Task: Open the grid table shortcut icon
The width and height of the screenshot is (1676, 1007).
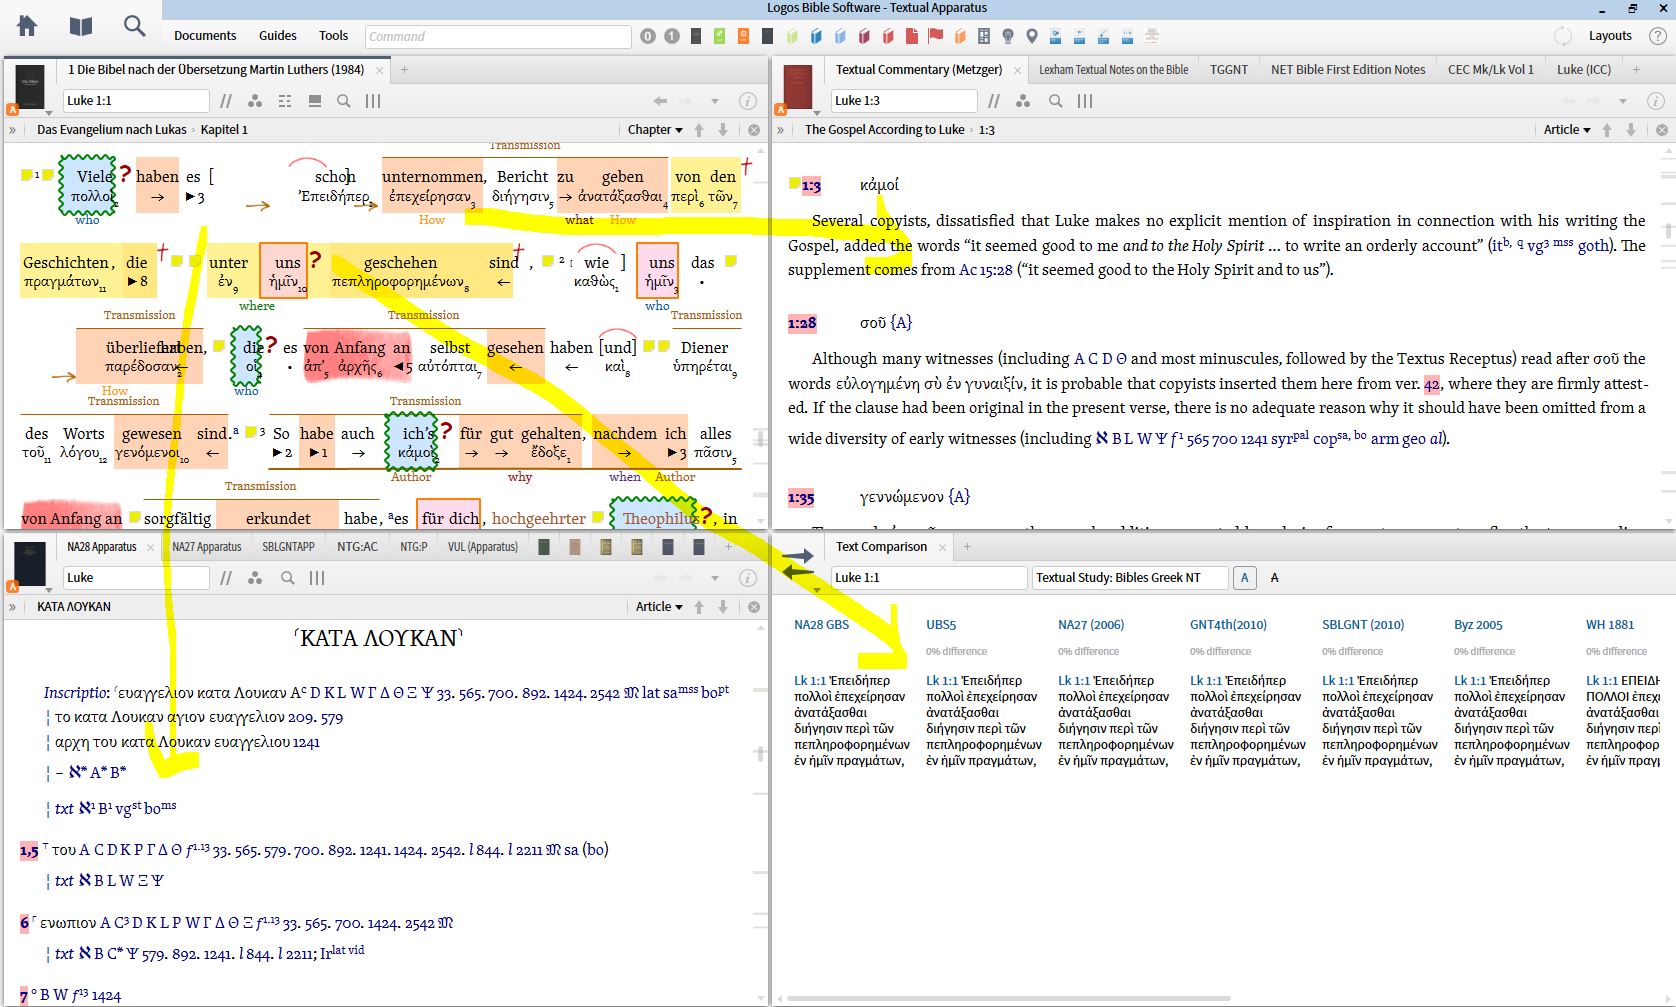Action: point(984,36)
